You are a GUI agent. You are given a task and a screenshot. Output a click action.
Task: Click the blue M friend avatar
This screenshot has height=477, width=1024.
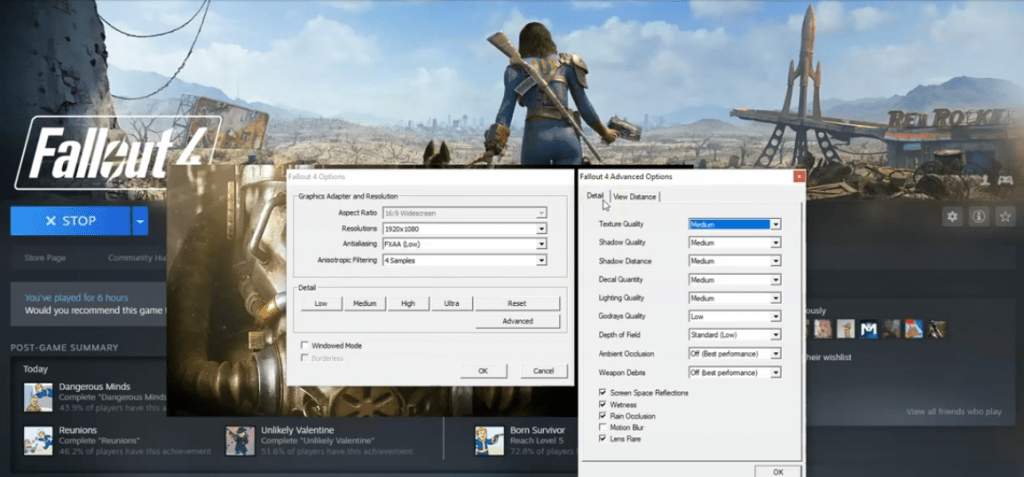point(870,328)
